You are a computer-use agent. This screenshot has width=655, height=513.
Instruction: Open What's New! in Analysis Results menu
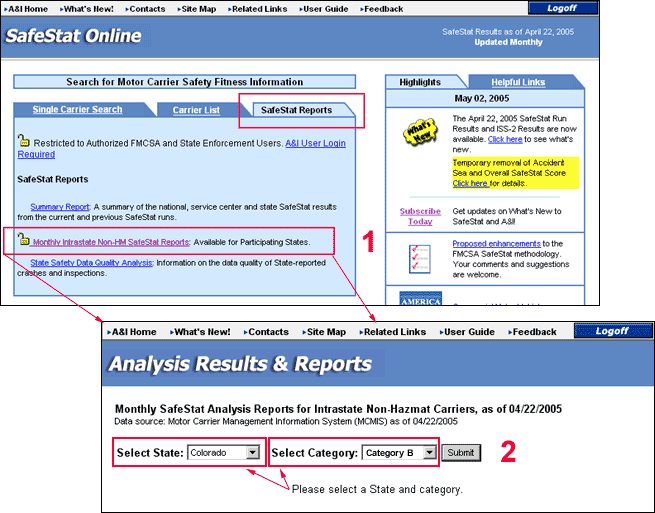[201, 332]
